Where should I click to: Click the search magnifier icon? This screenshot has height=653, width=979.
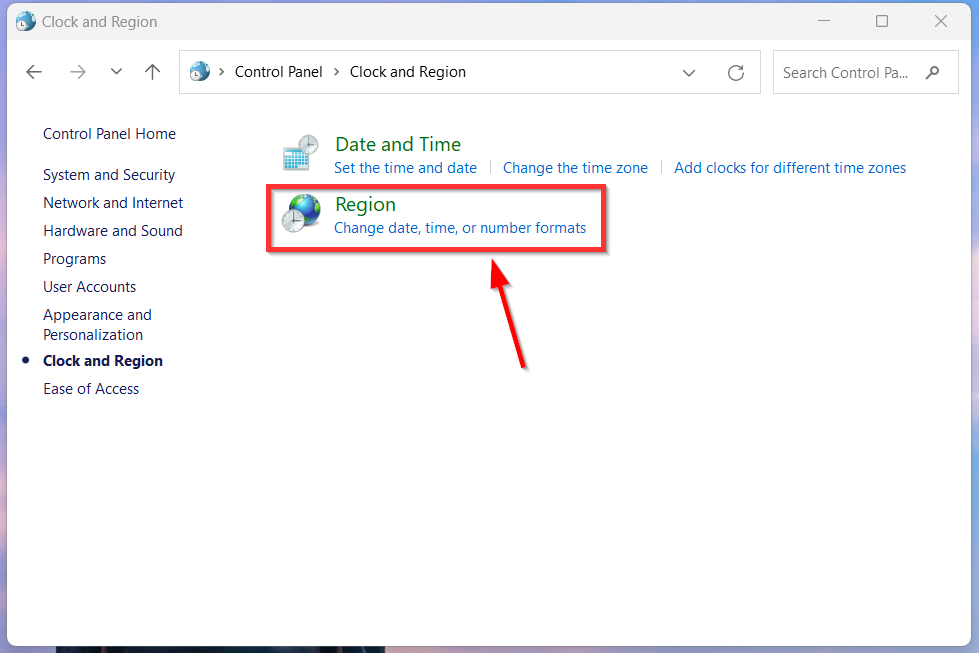coord(933,72)
